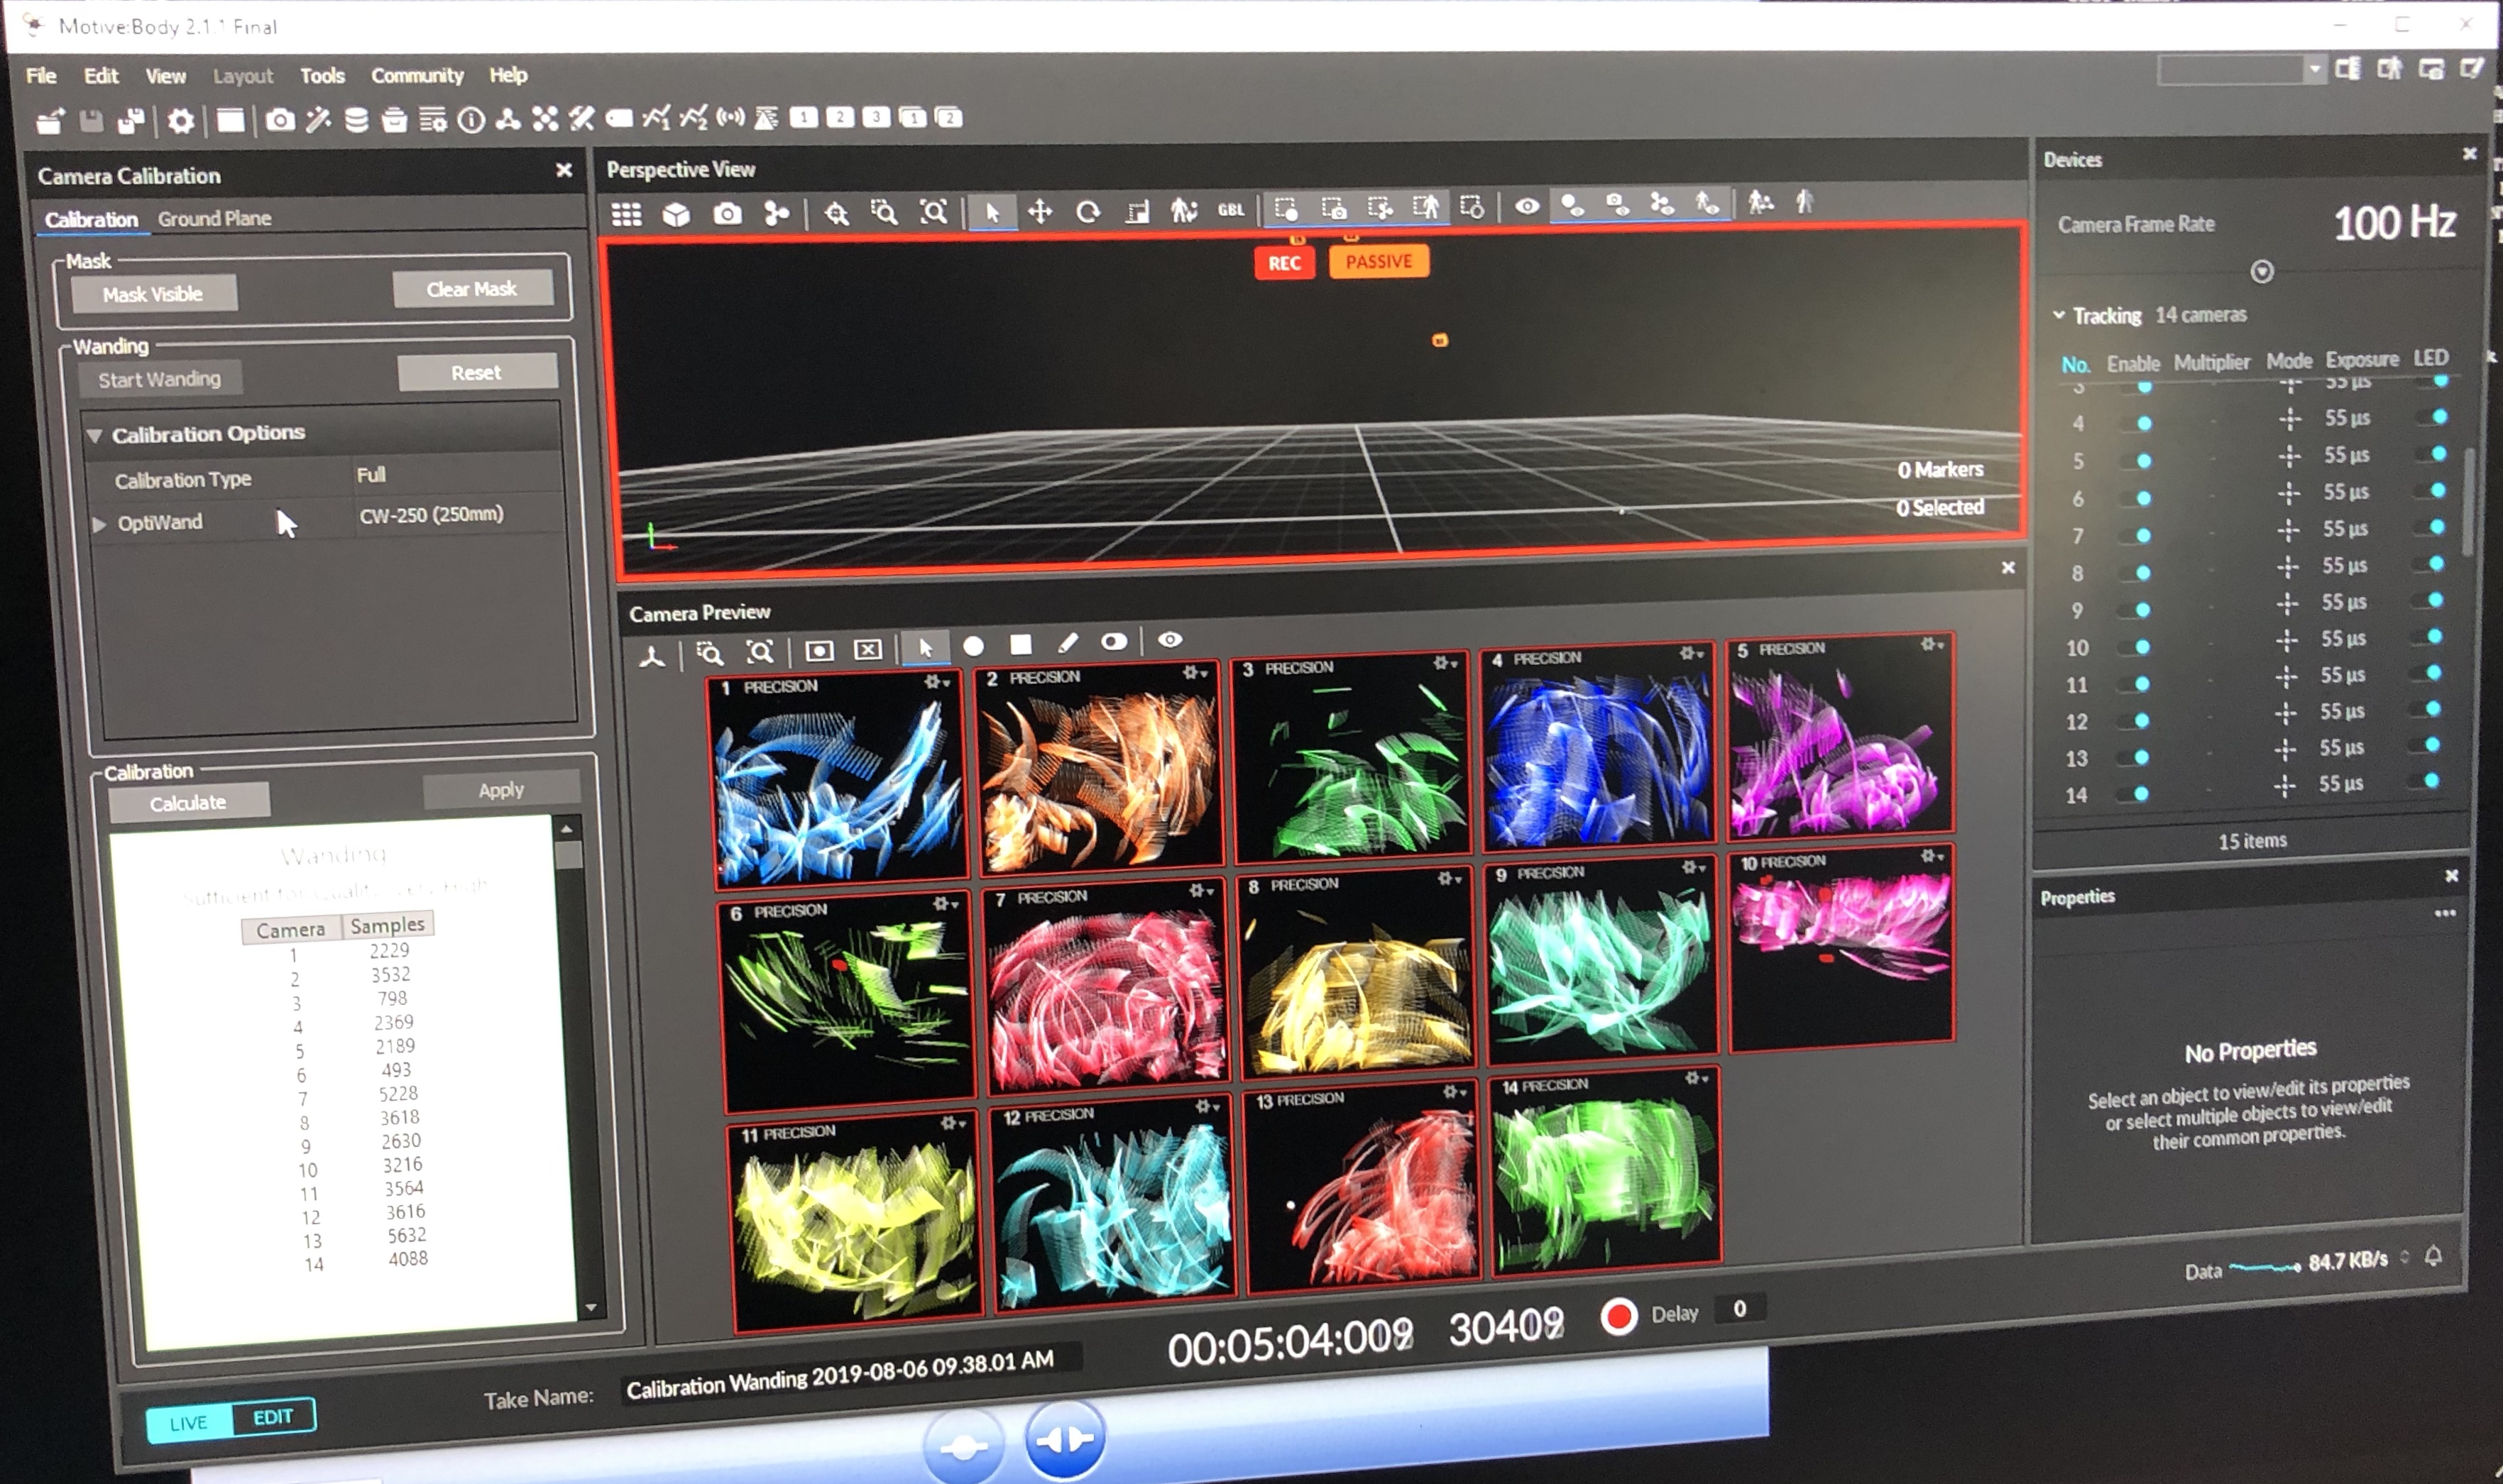Click the zoom to fit icon in Camera Preview
The image size is (2503, 1484).
pyautogui.click(x=760, y=652)
